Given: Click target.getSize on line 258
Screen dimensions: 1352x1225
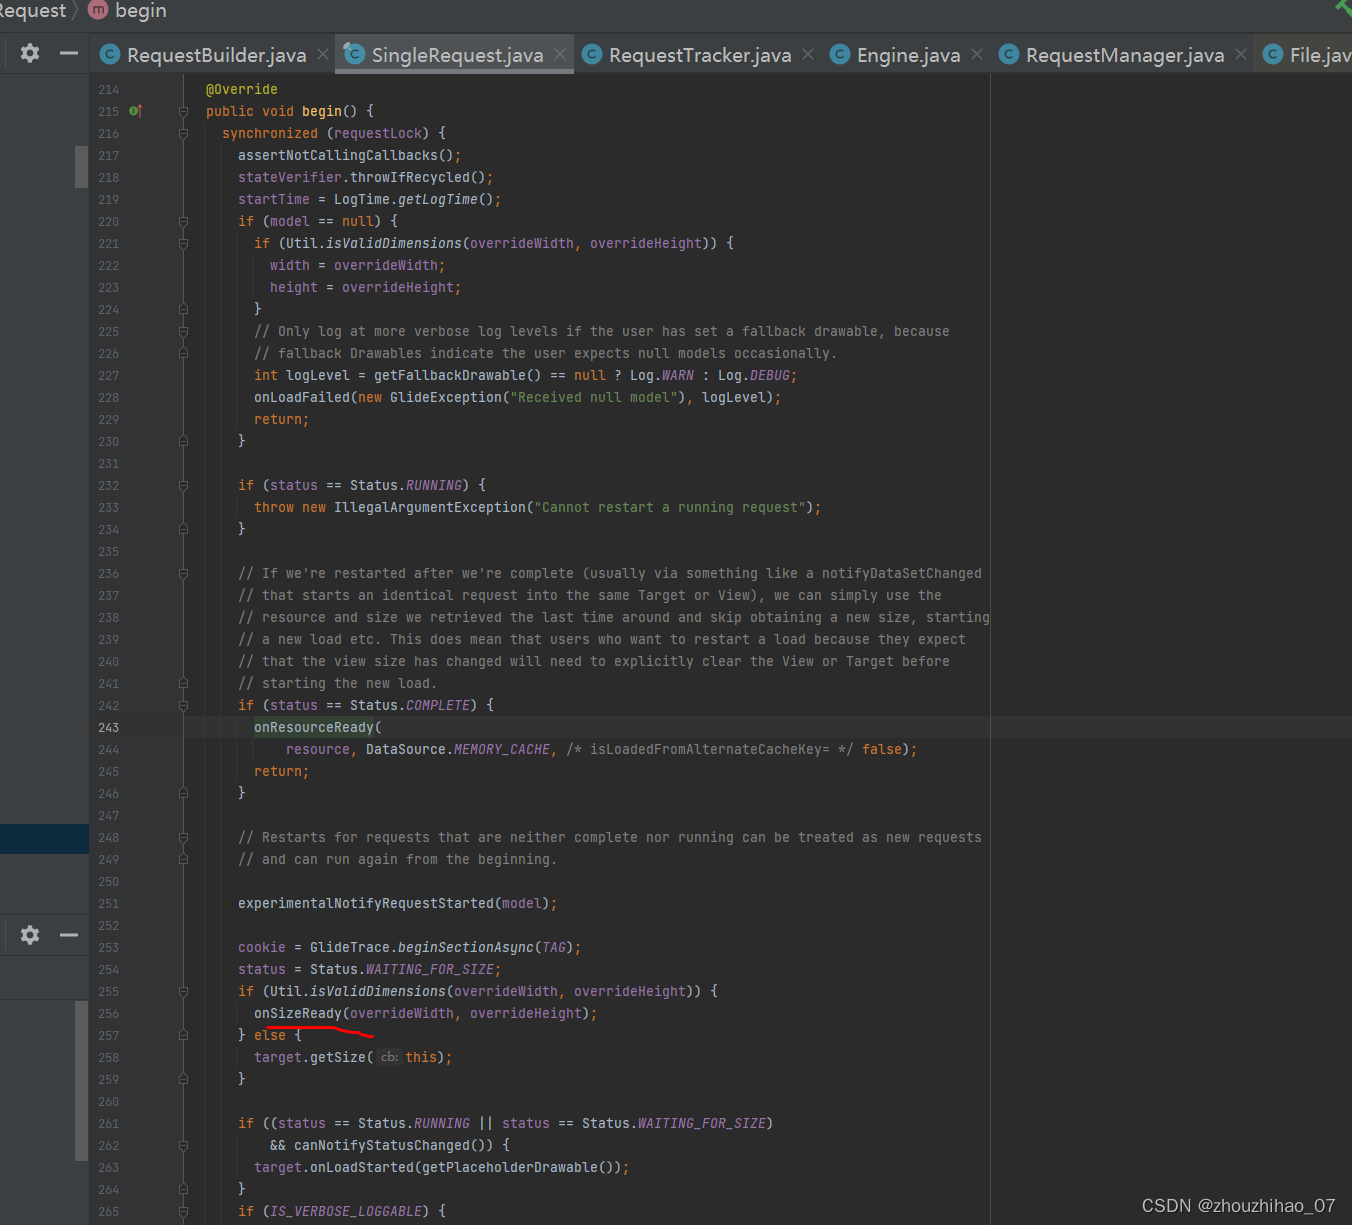Looking at the screenshot, I should tap(310, 1057).
